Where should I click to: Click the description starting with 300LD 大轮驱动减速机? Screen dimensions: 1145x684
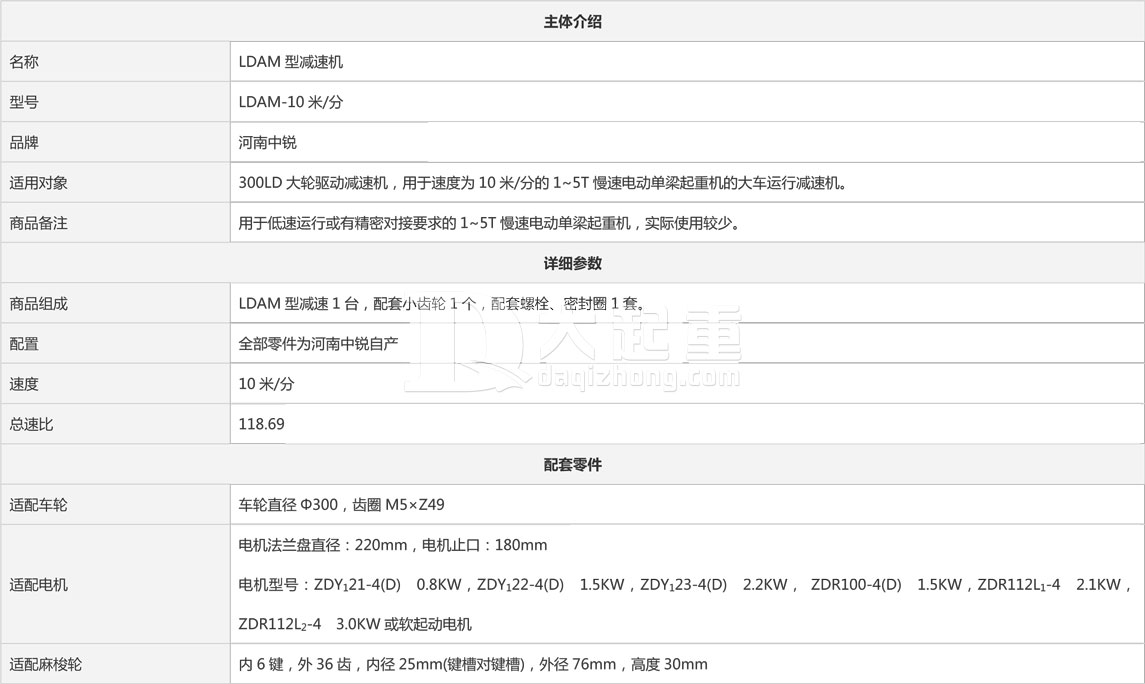point(543,183)
